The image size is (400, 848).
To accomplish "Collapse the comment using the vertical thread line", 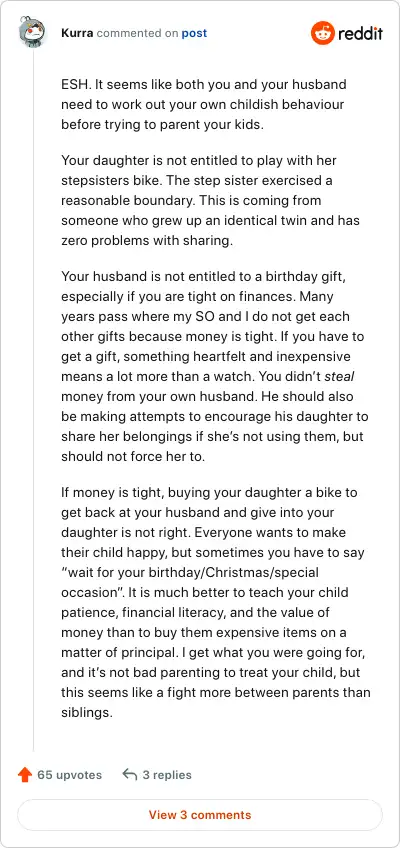I will (34, 399).
